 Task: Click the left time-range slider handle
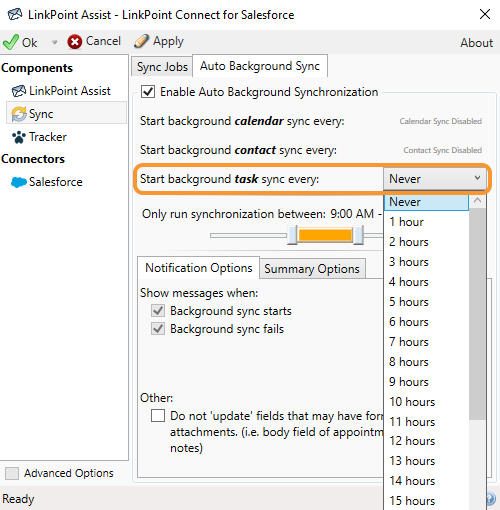[x=292, y=235]
